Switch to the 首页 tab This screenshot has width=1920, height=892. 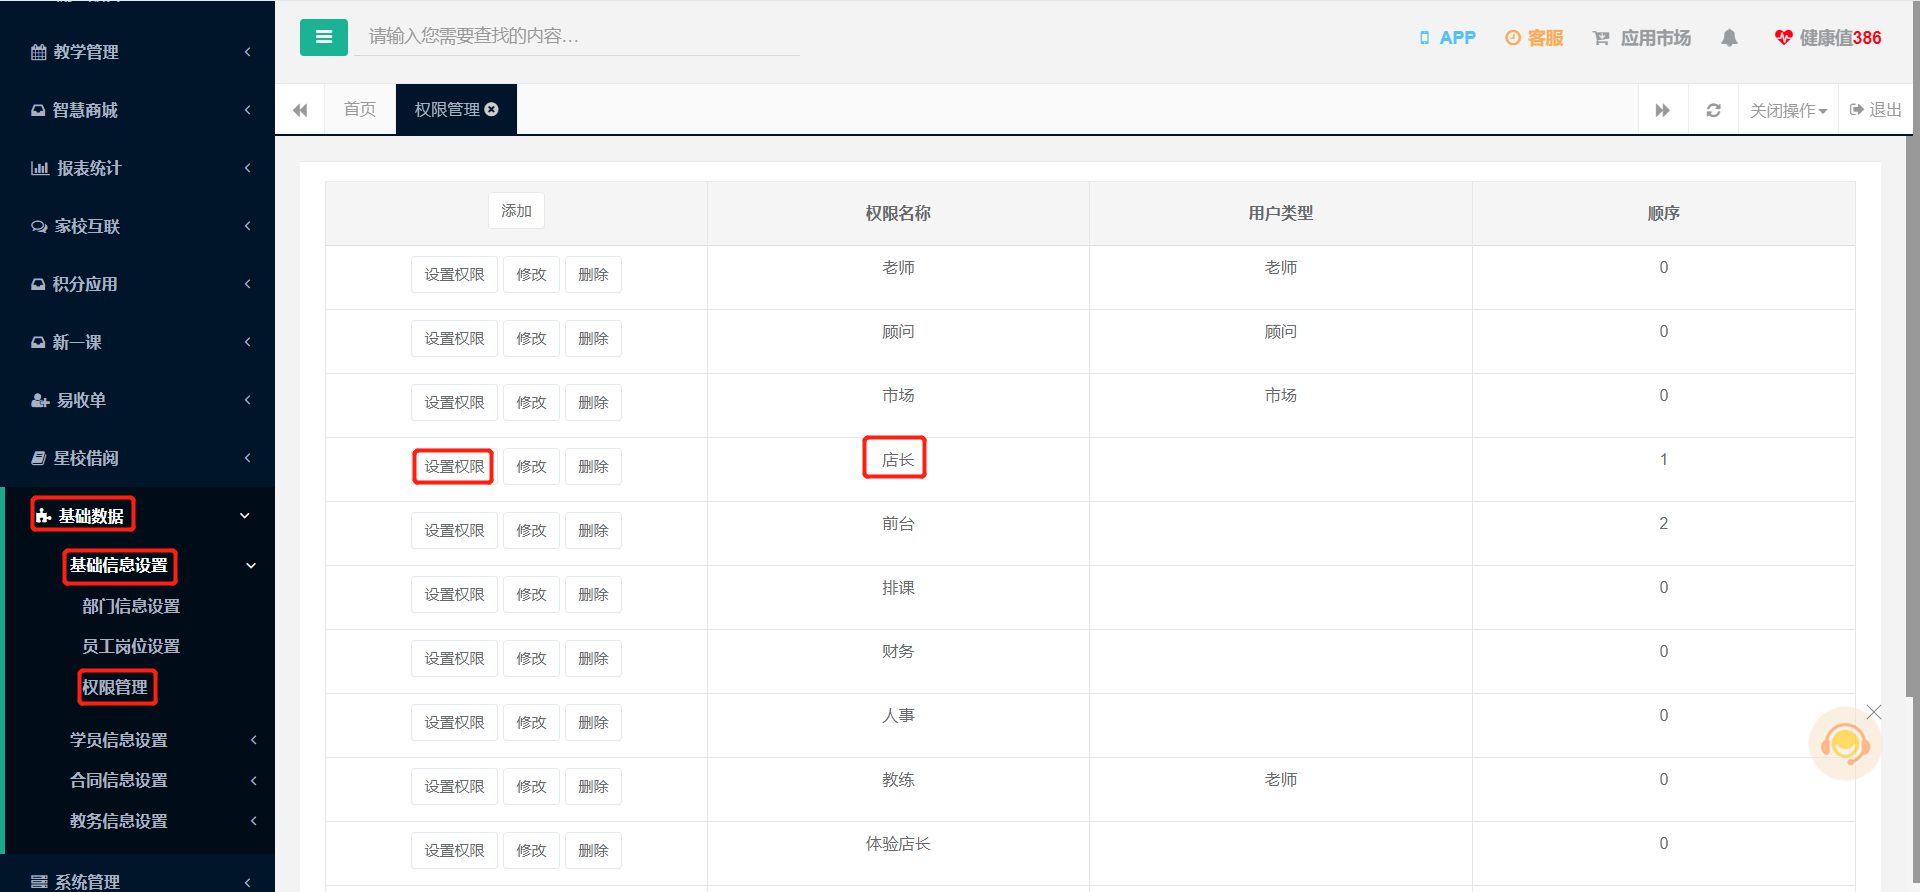[x=360, y=109]
